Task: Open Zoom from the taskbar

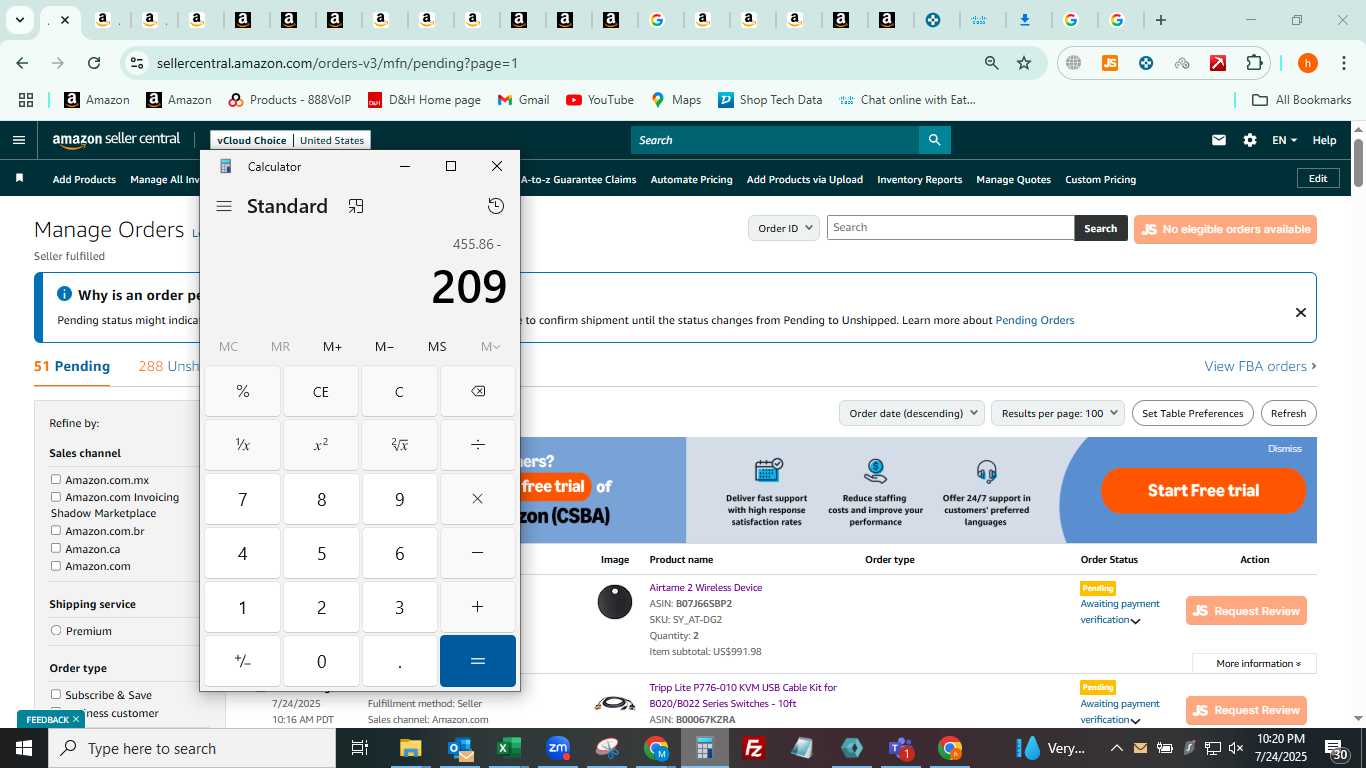Action: (x=558, y=748)
